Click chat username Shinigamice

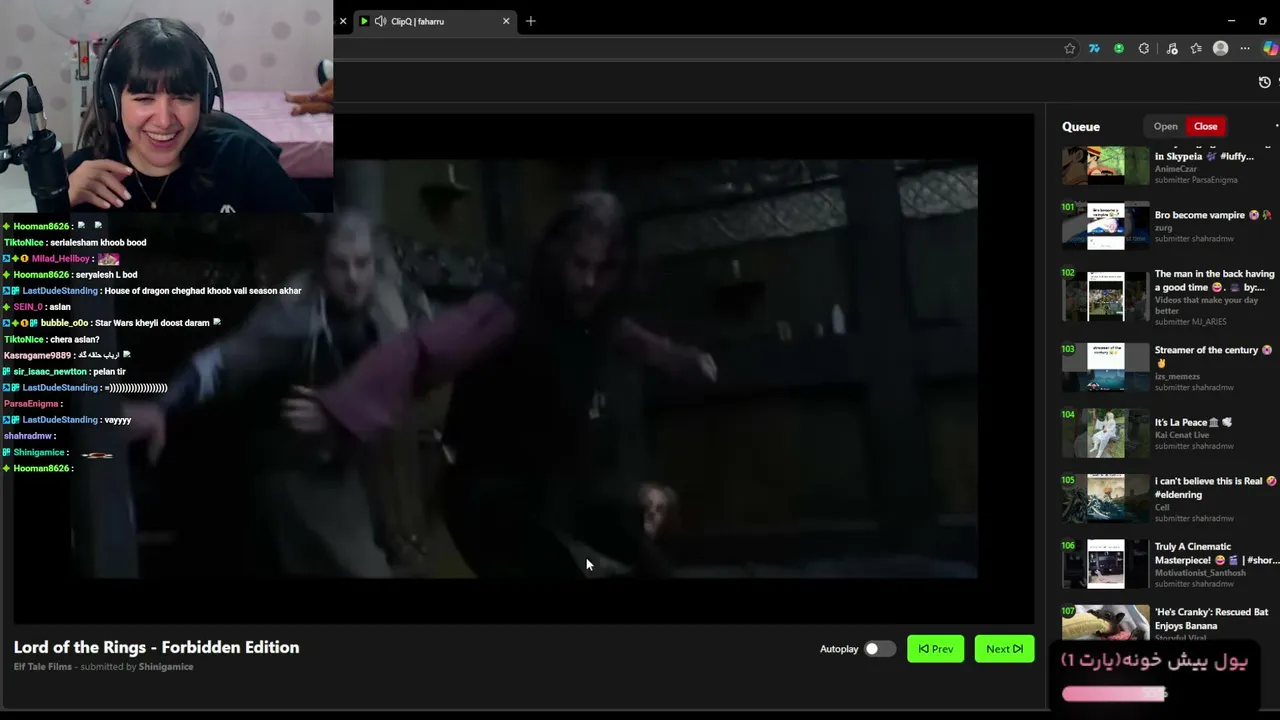click(x=39, y=452)
